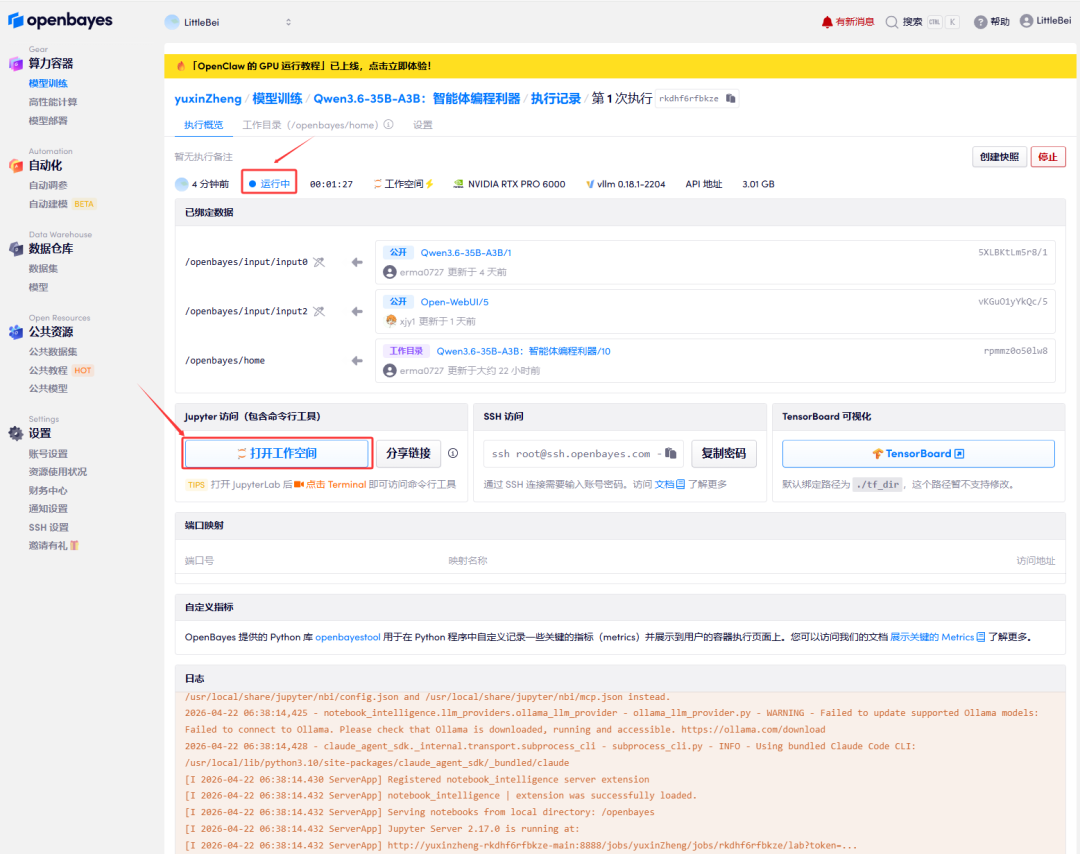Go to yuxinZheng breadcrumb link
The width and height of the screenshot is (1080, 854).
[x=208, y=98]
